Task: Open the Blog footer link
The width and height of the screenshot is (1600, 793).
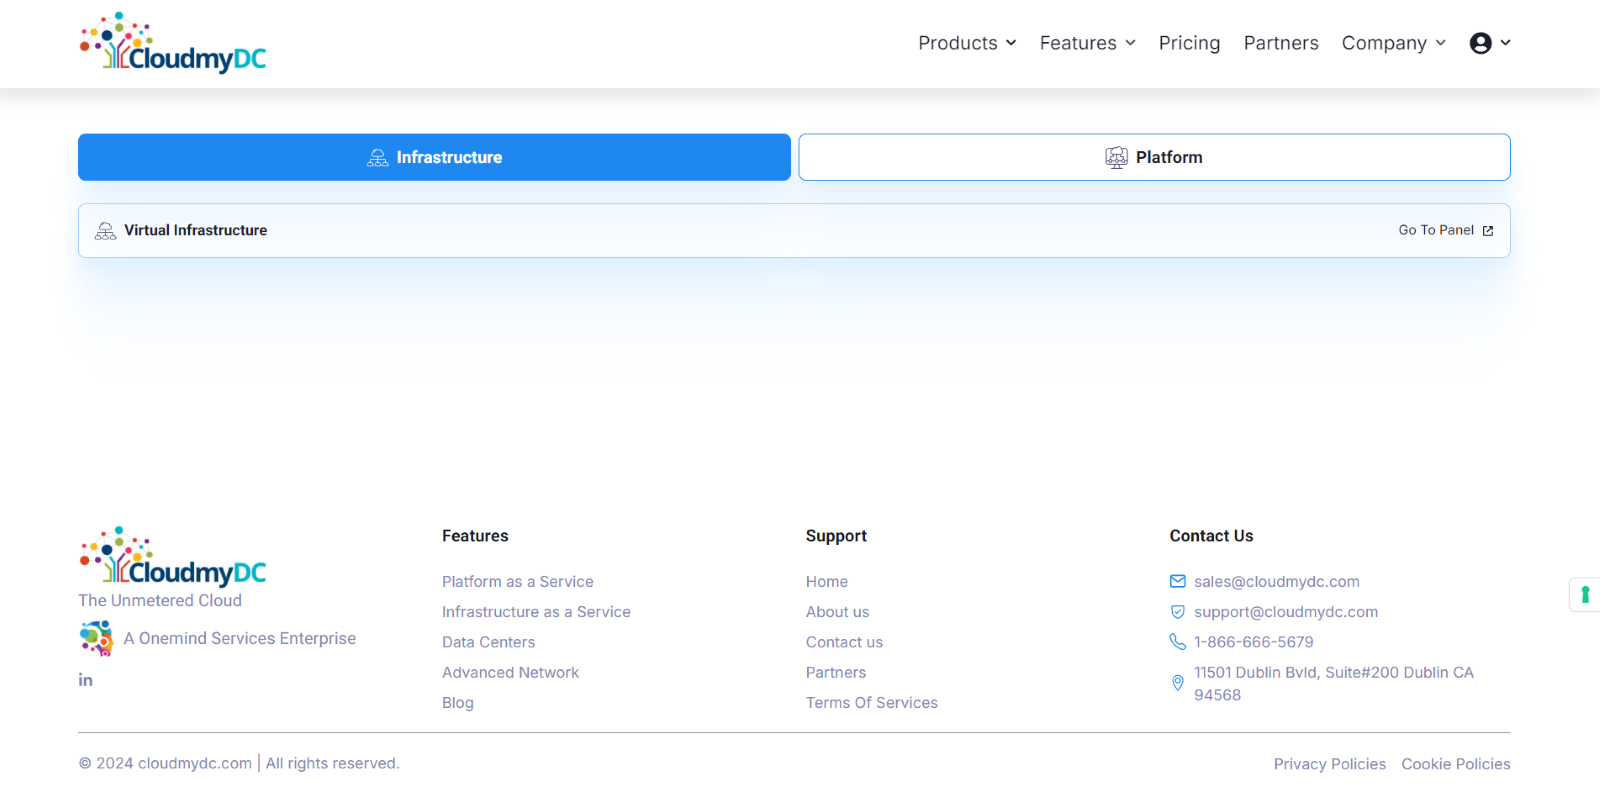Action: (458, 703)
